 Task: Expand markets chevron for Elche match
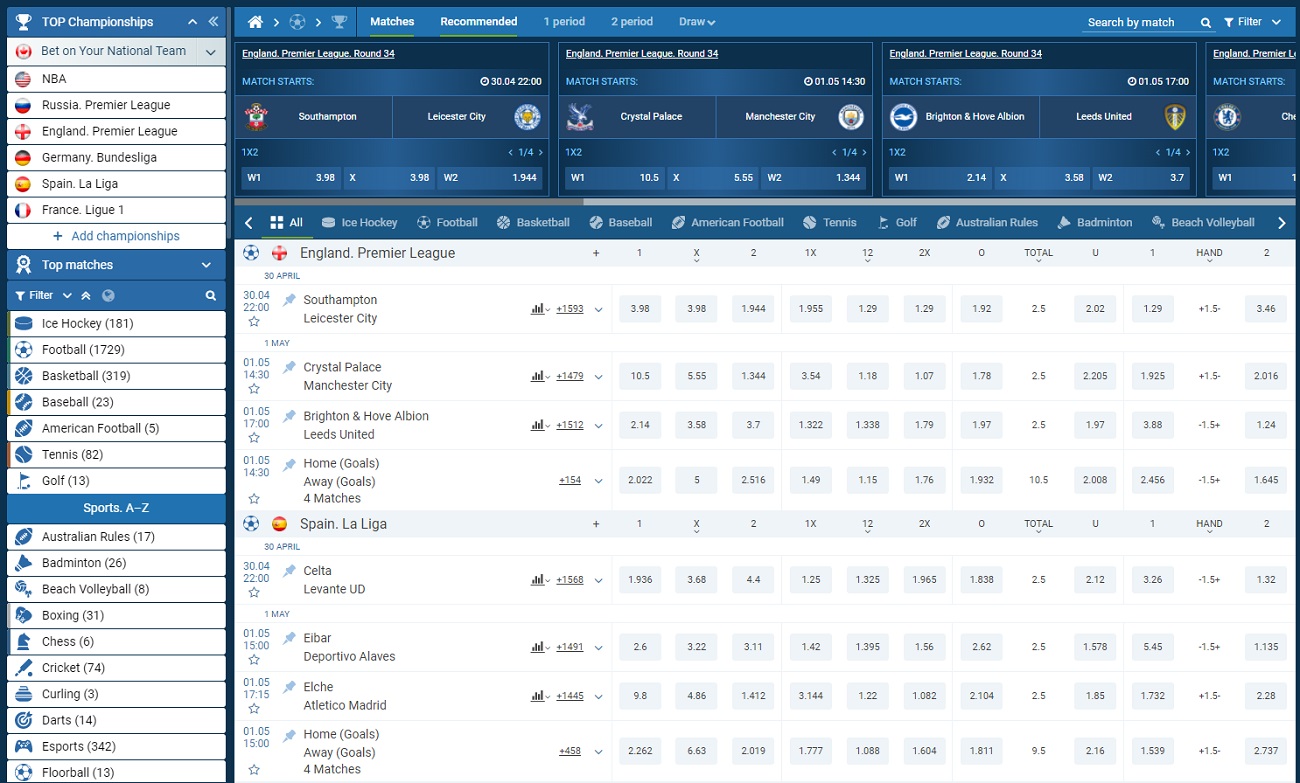(599, 696)
